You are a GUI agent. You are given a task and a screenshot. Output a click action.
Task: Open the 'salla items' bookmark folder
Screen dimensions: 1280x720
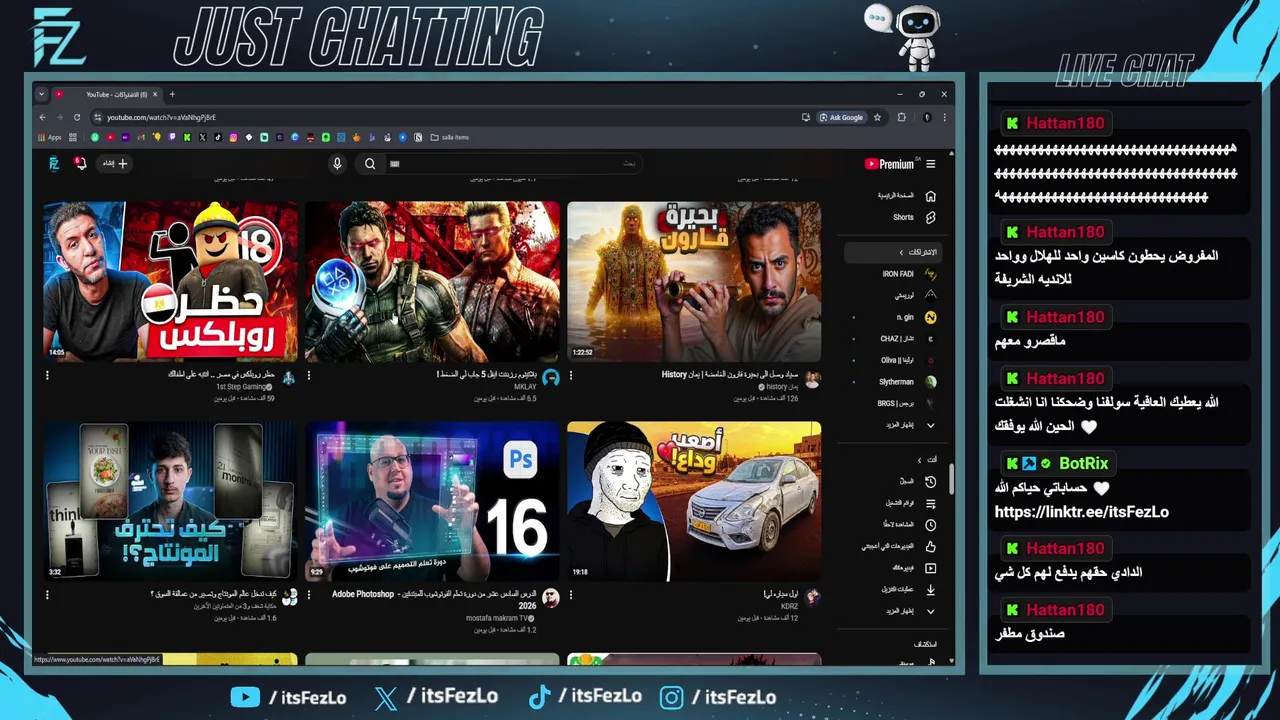pyautogui.click(x=449, y=137)
